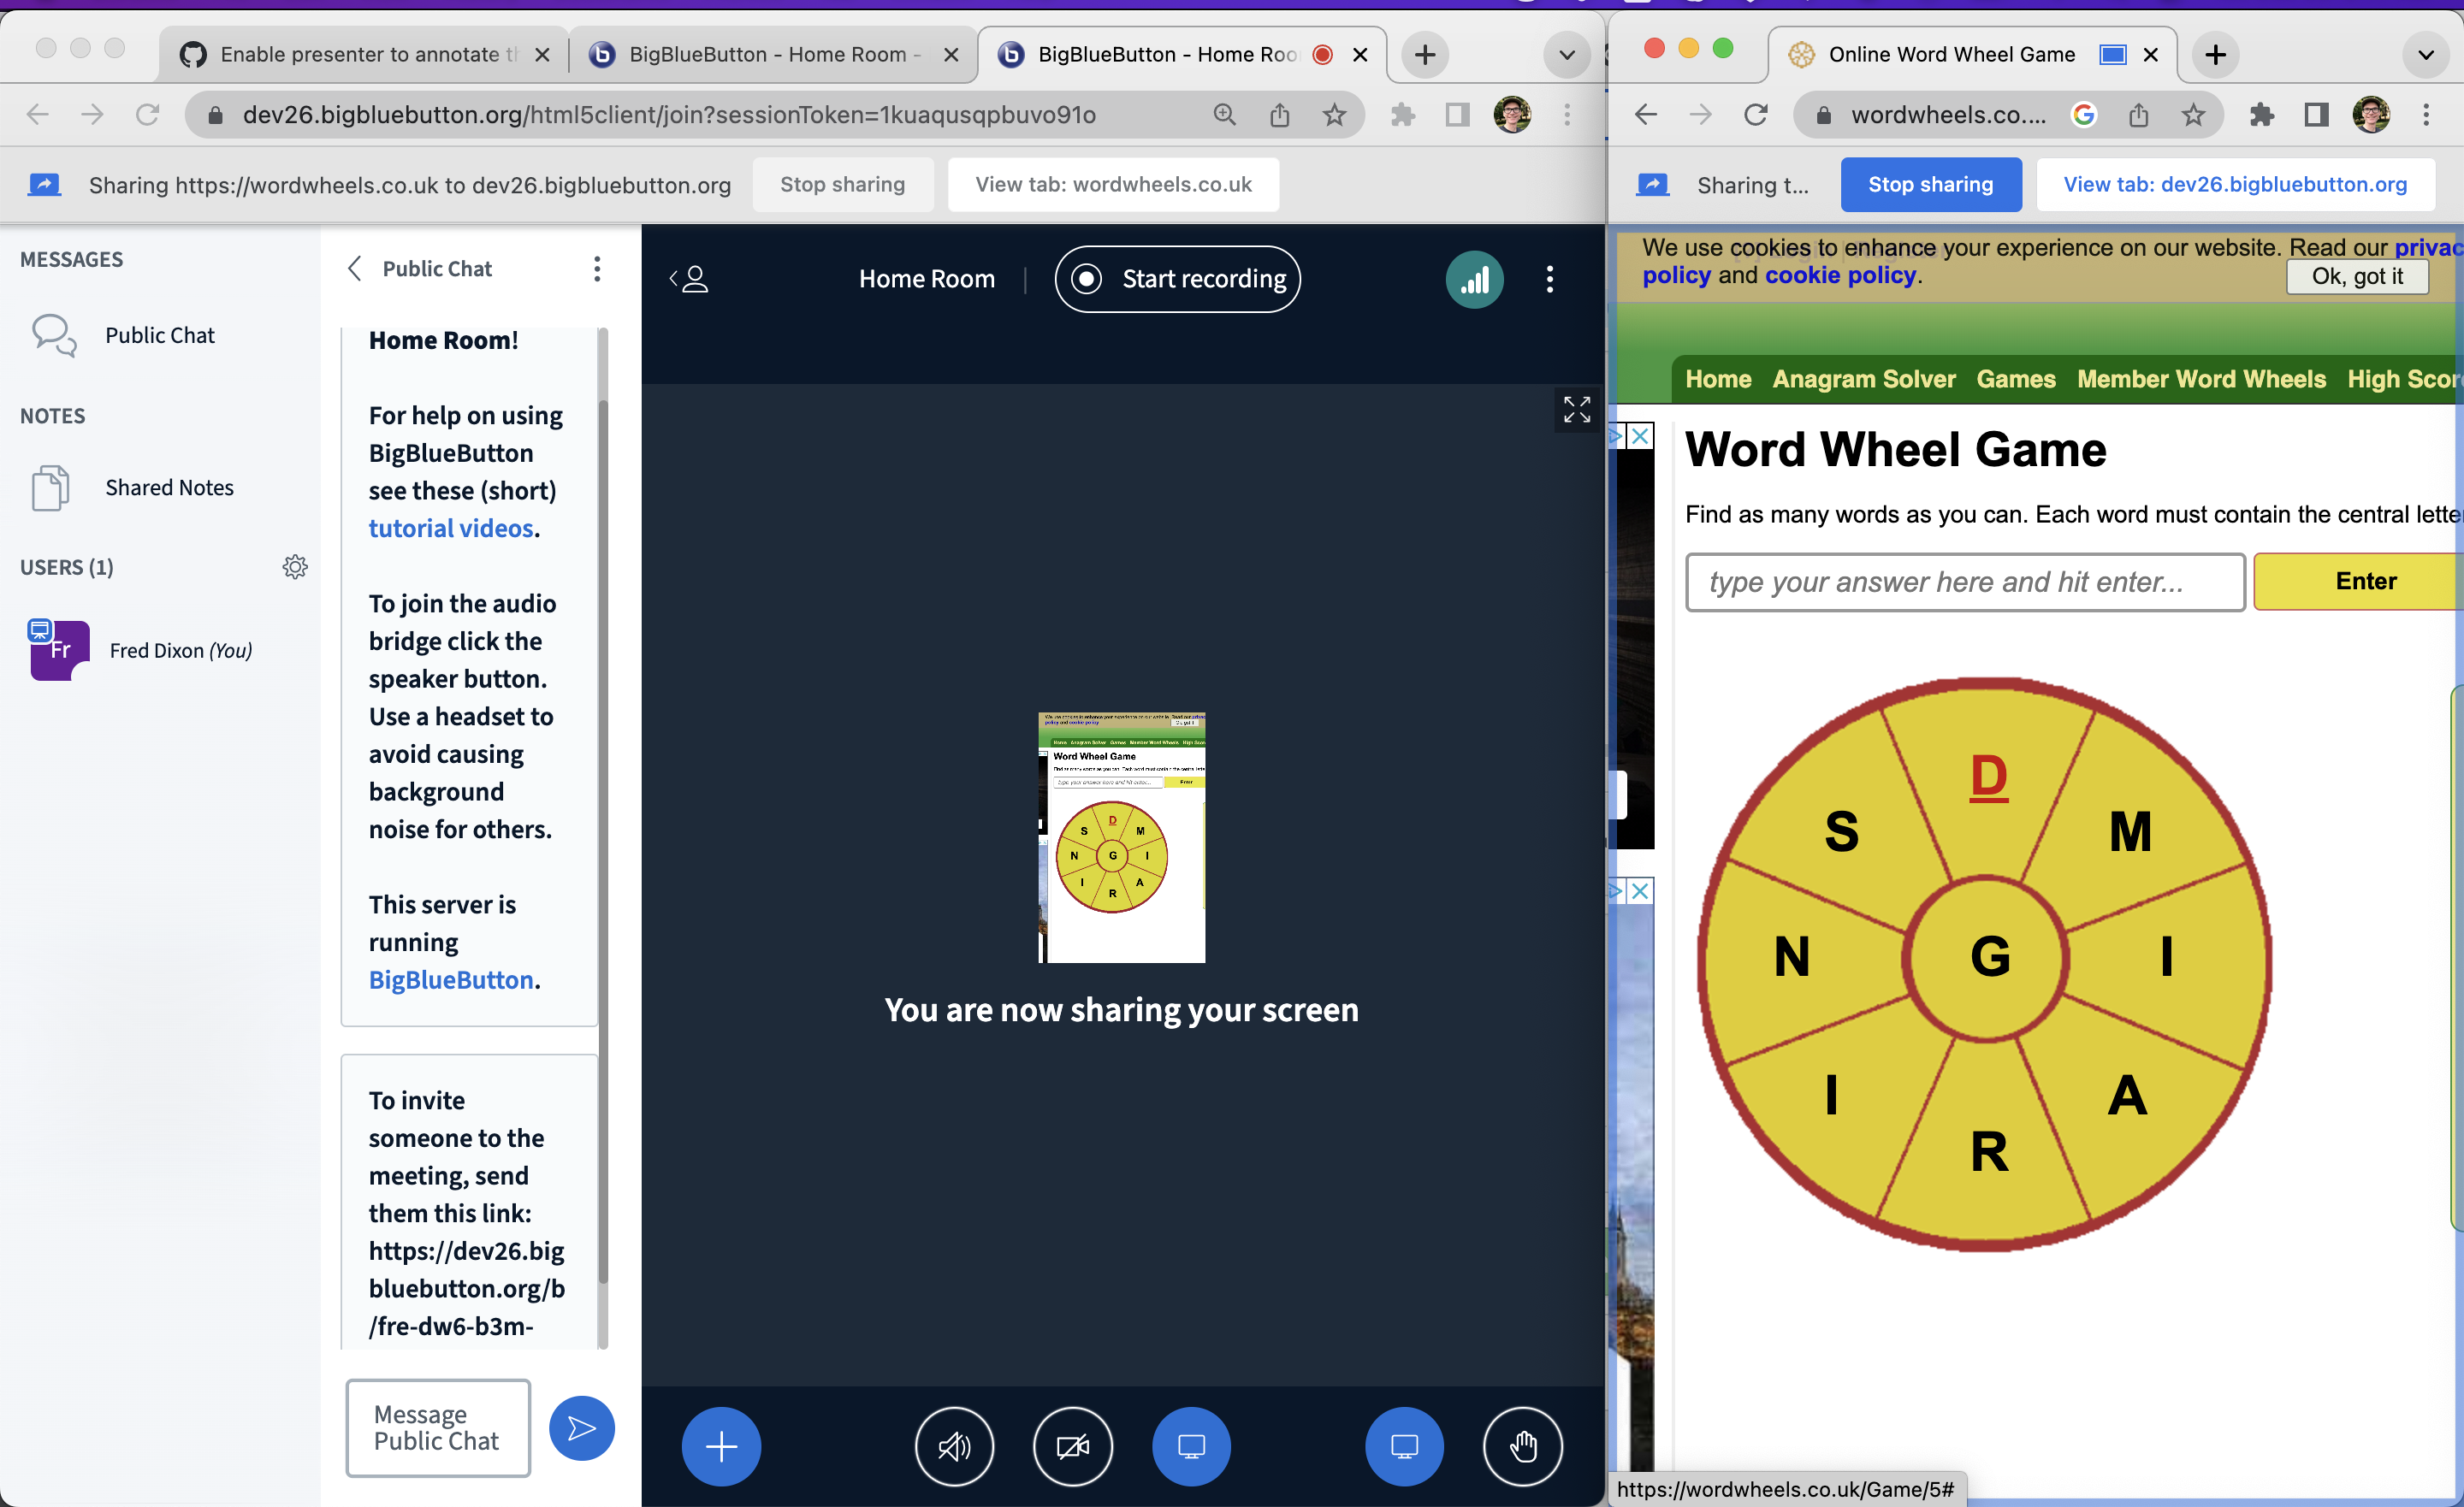Click the profile avatar in the browser toolbar

pyautogui.click(x=1510, y=114)
